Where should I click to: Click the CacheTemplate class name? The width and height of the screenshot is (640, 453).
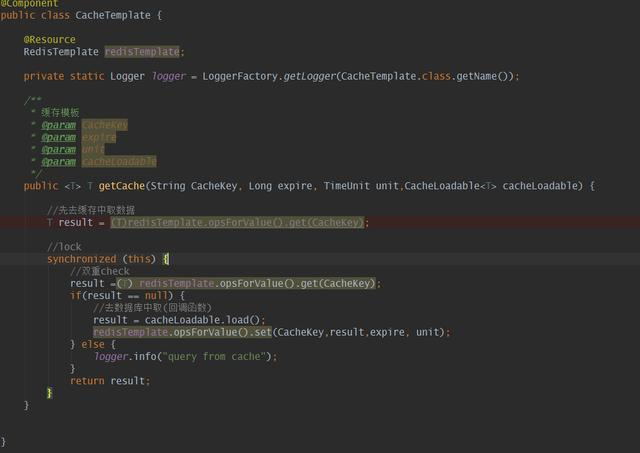(113, 16)
